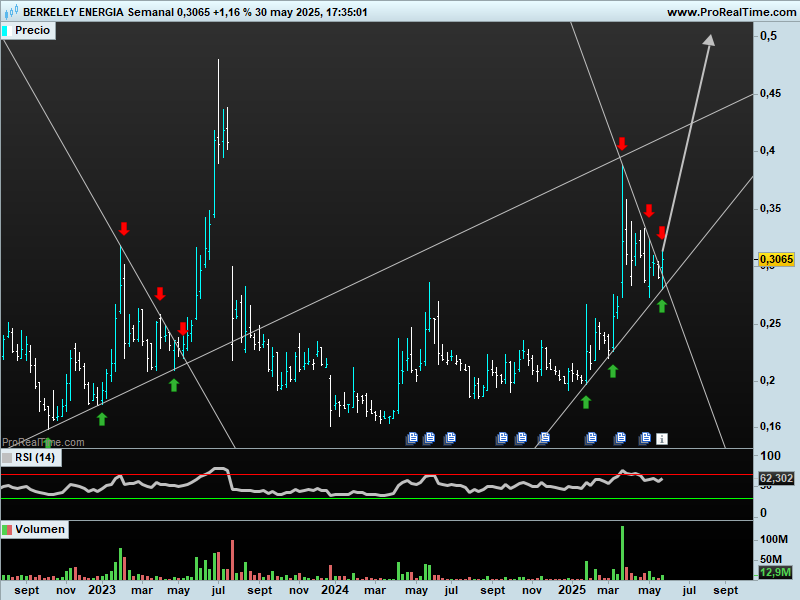
Task: Click the green up arrow below the latest candle
Action: 661,305
